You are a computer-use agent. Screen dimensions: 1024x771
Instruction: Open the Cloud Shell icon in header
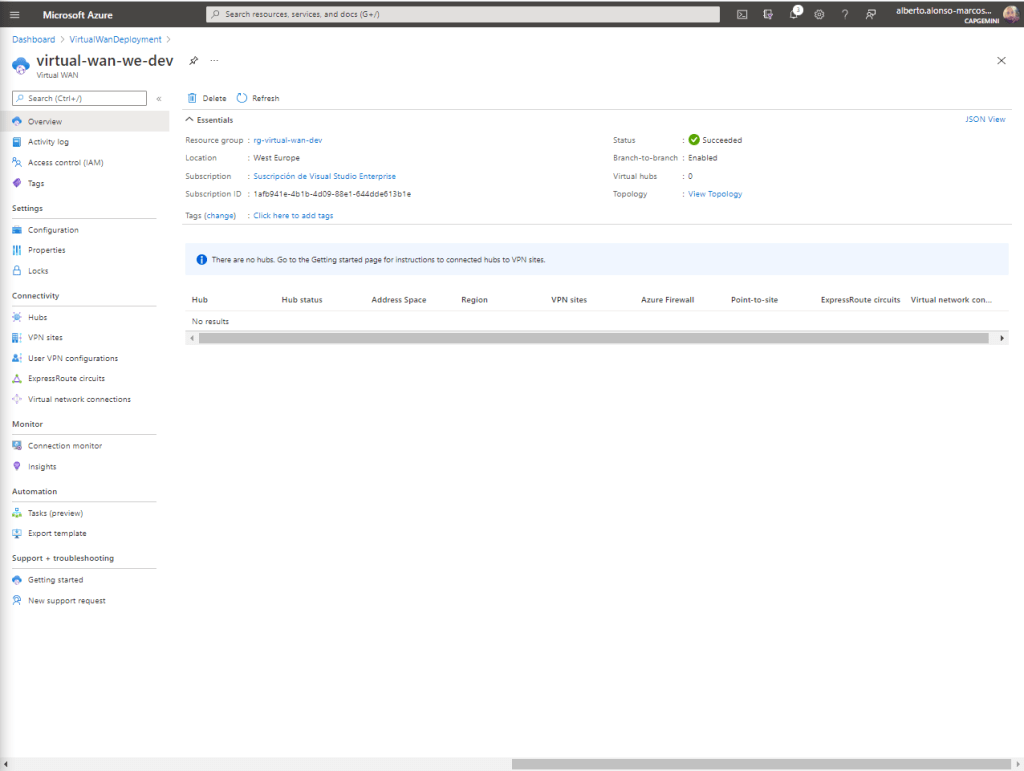tap(742, 14)
